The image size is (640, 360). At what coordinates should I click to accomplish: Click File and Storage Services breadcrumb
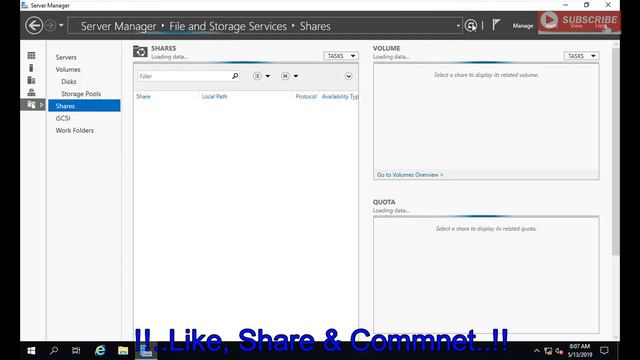(x=228, y=26)
